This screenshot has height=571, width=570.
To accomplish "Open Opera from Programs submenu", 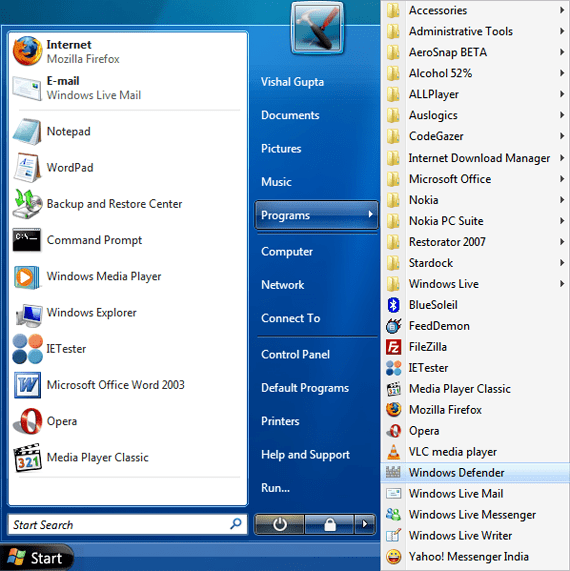I will [475, 431].
